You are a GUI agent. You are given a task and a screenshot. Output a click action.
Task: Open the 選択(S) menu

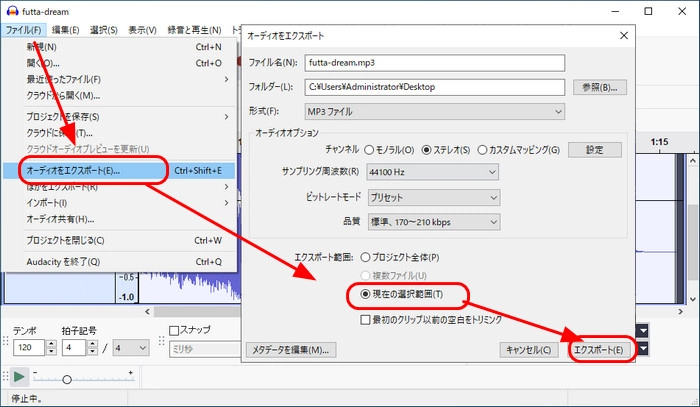[x=104, y=30]
